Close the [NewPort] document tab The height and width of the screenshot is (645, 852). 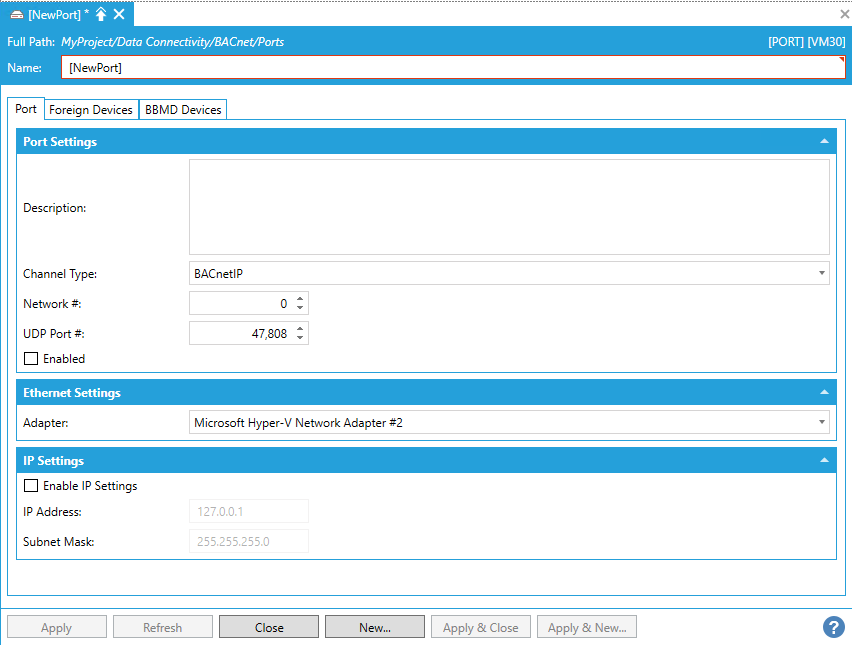(x=119, y=14)
